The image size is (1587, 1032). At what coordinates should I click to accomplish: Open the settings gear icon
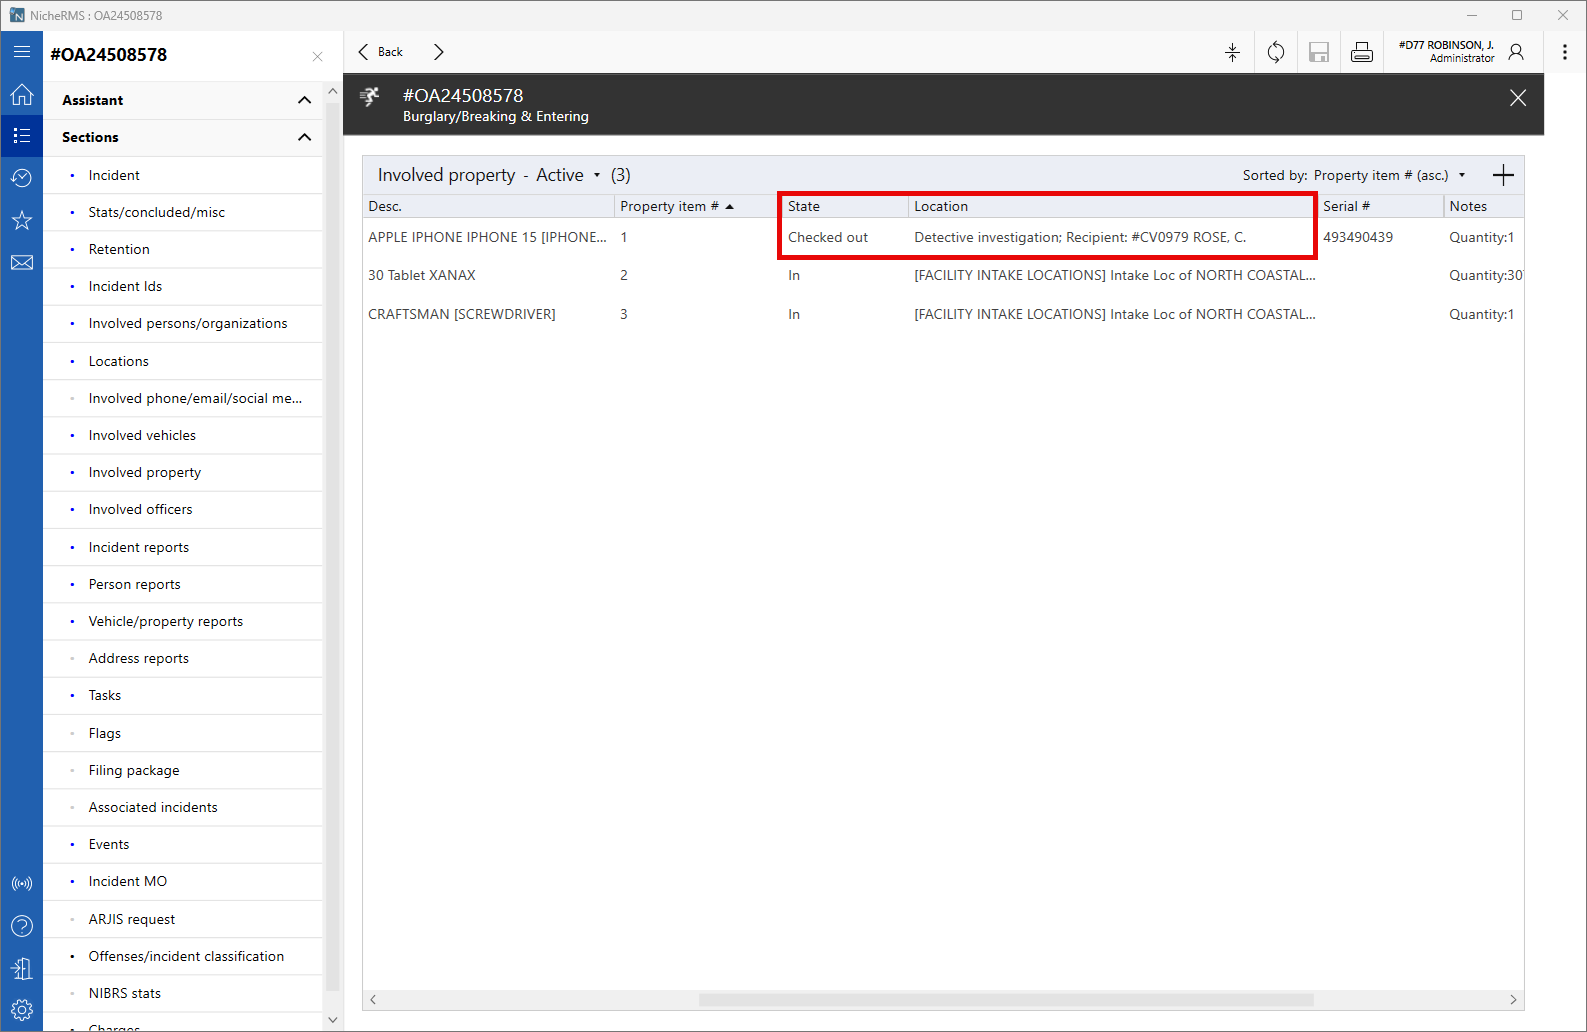pos(22,1010)
